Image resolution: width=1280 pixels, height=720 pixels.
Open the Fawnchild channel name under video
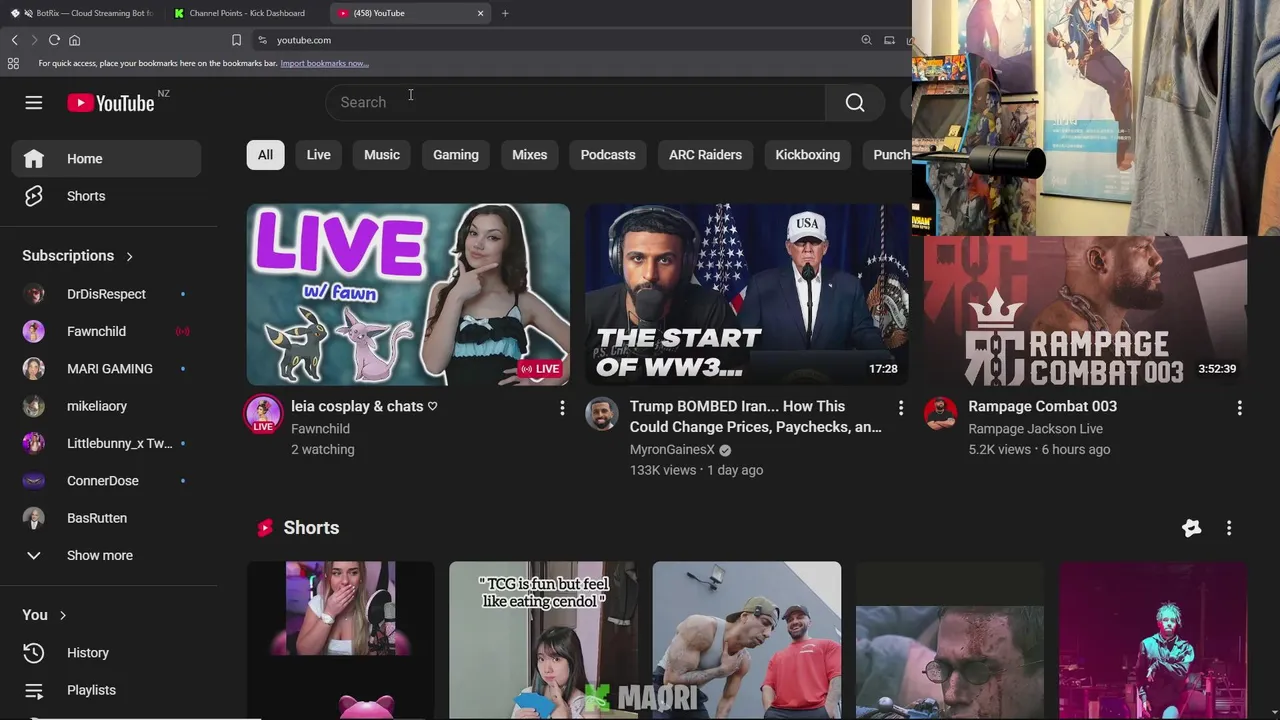[x=320, y=428]
